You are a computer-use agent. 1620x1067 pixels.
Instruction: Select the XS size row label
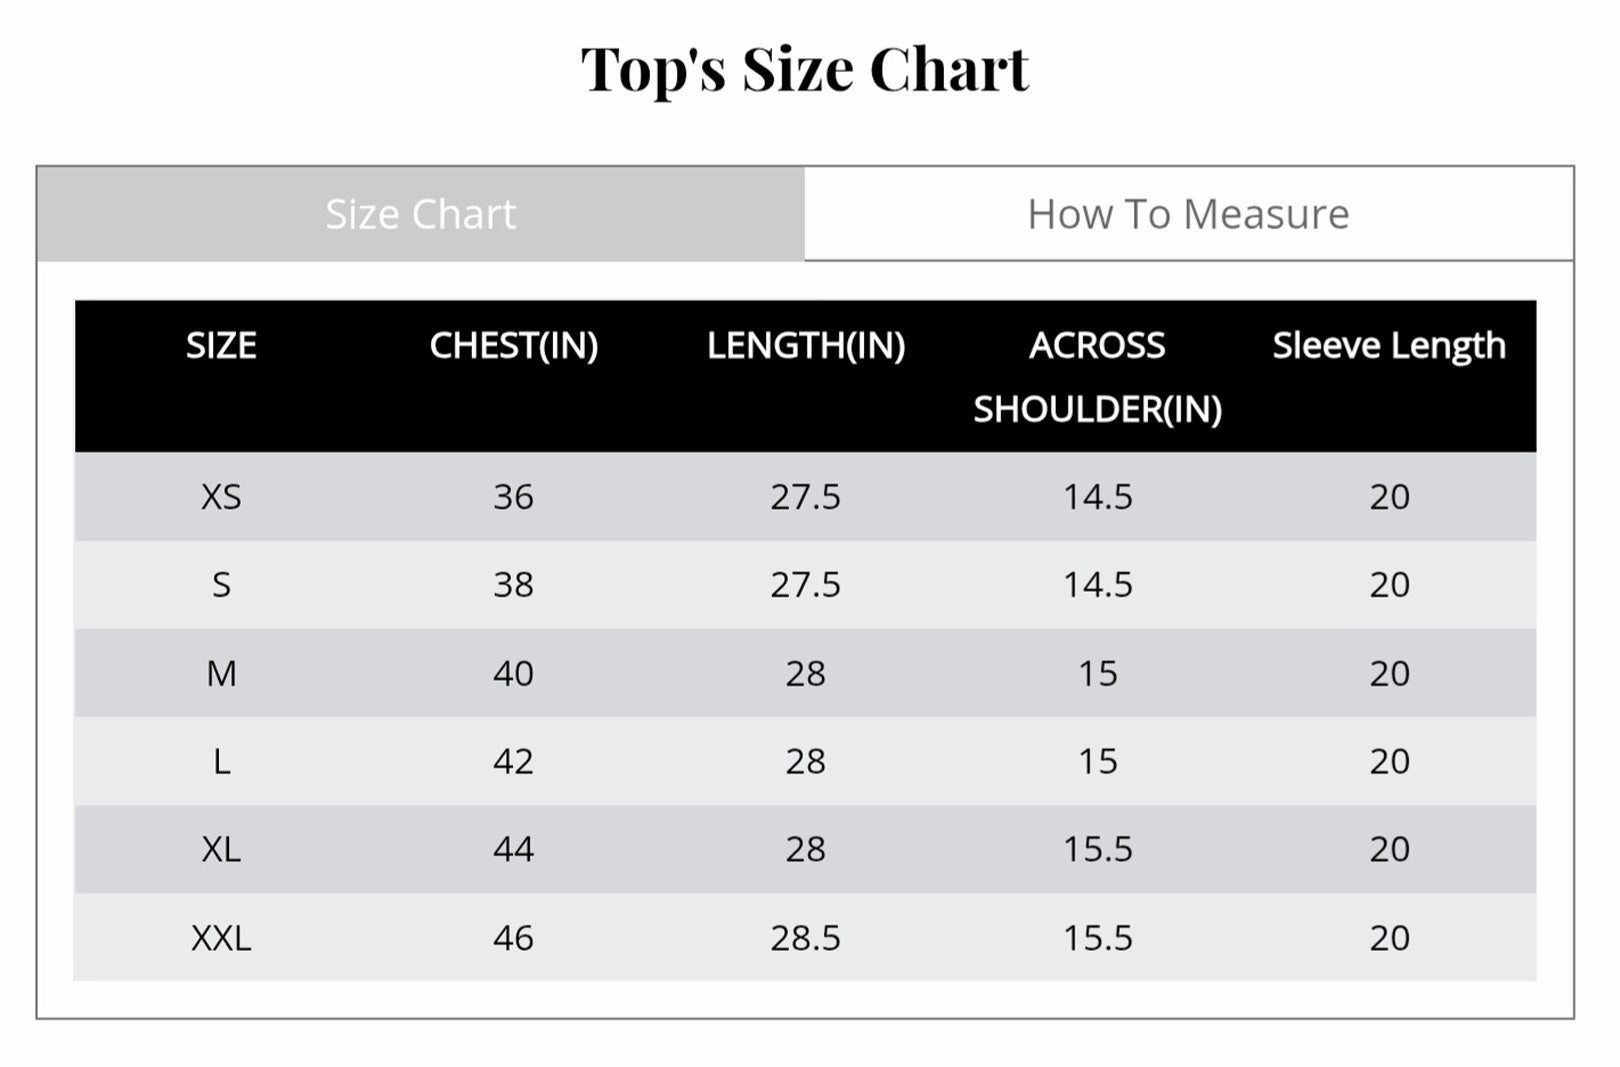221,497
